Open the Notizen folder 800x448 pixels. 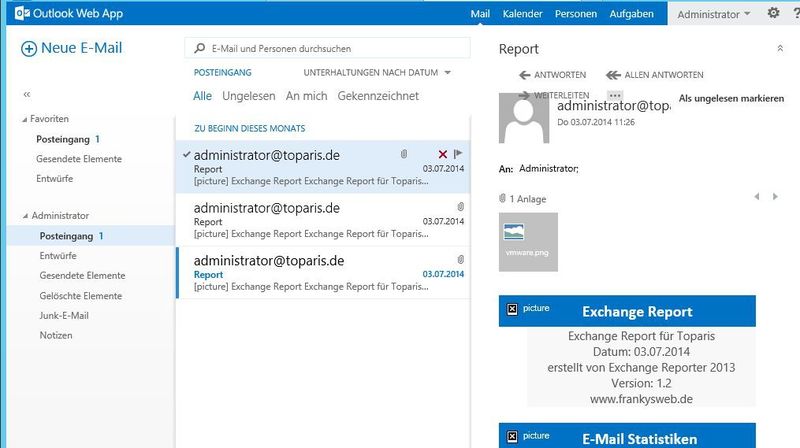(56, 335)
